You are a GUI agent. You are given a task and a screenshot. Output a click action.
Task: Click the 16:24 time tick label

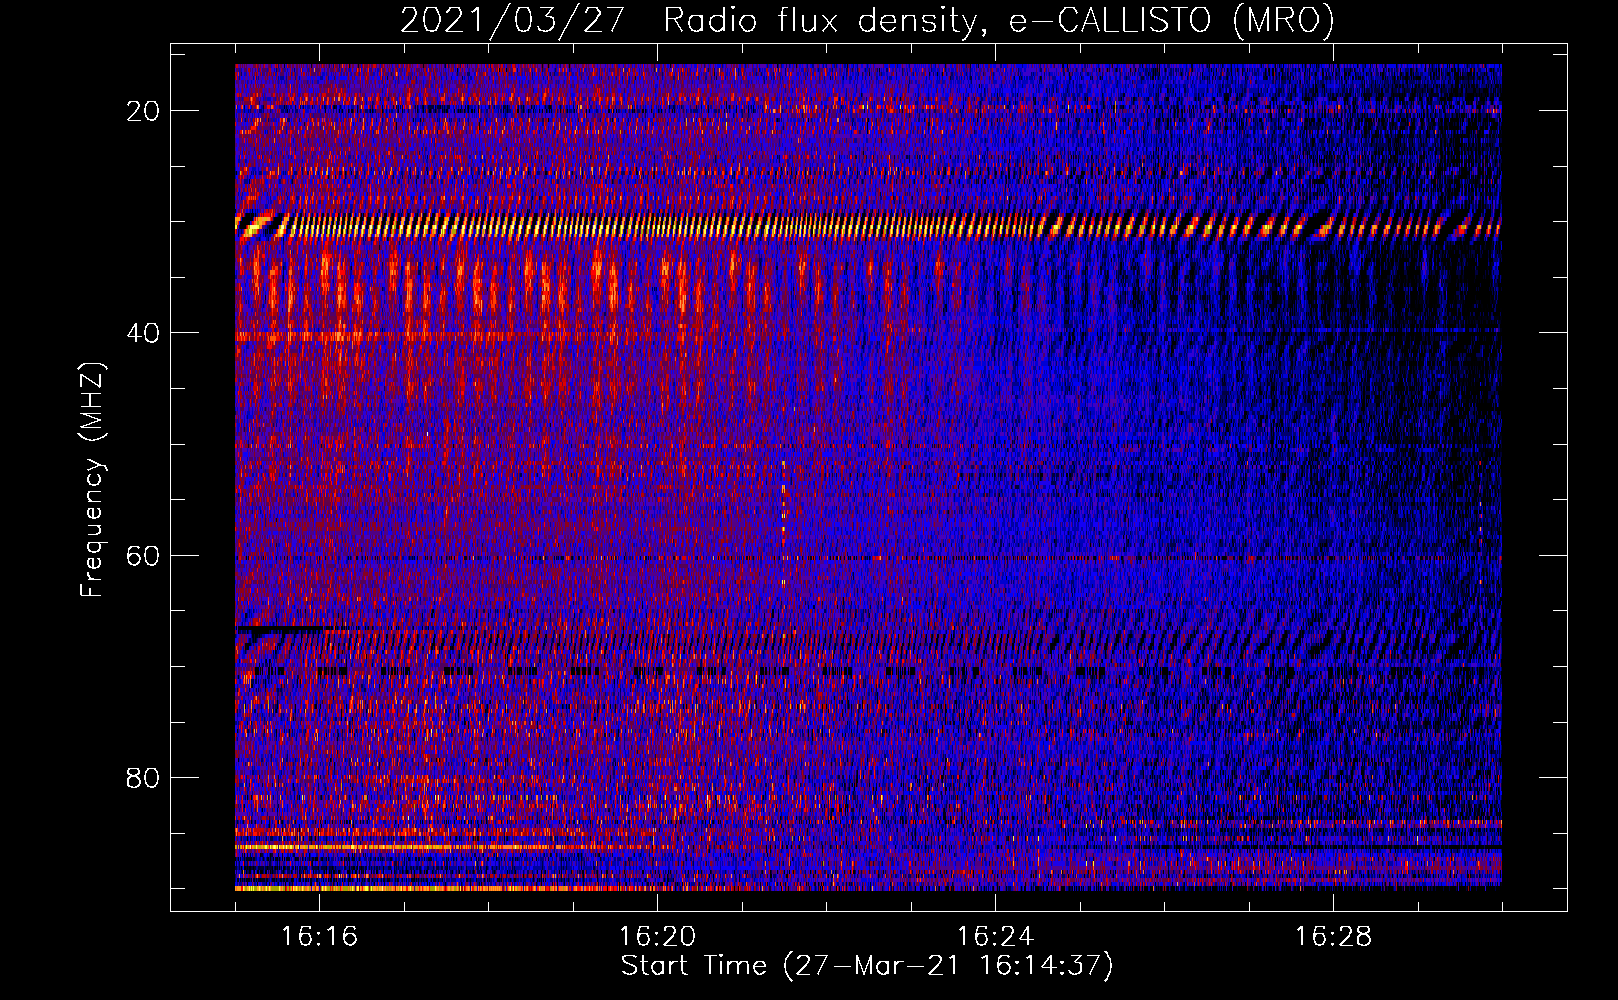(x=995, y=937)
